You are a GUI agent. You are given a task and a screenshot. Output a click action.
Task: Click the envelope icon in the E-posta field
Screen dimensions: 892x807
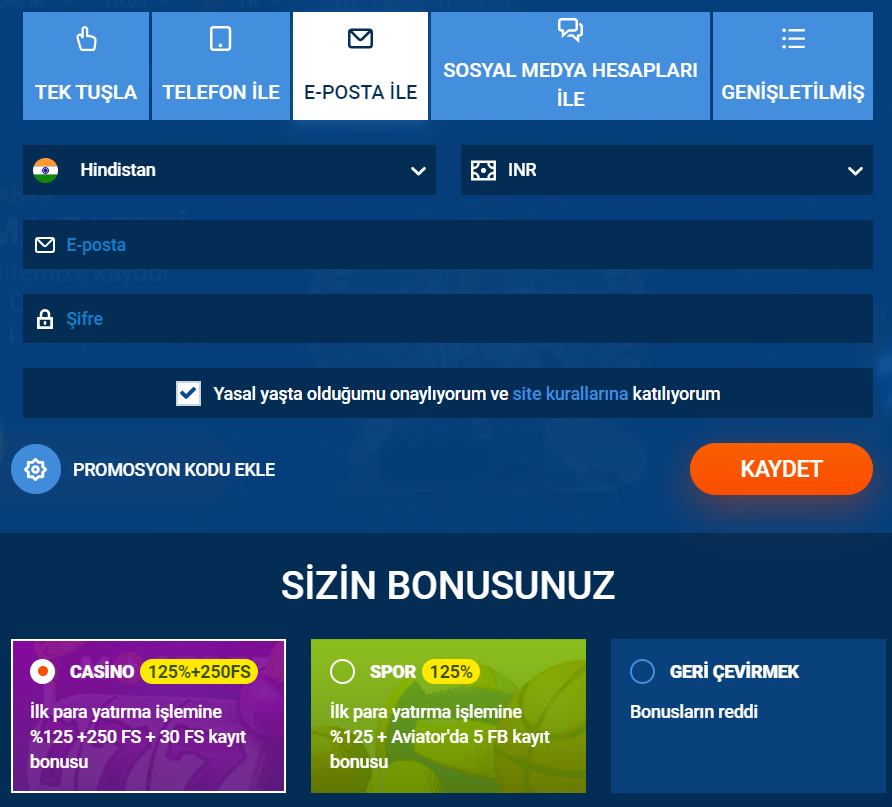[45, 245]
